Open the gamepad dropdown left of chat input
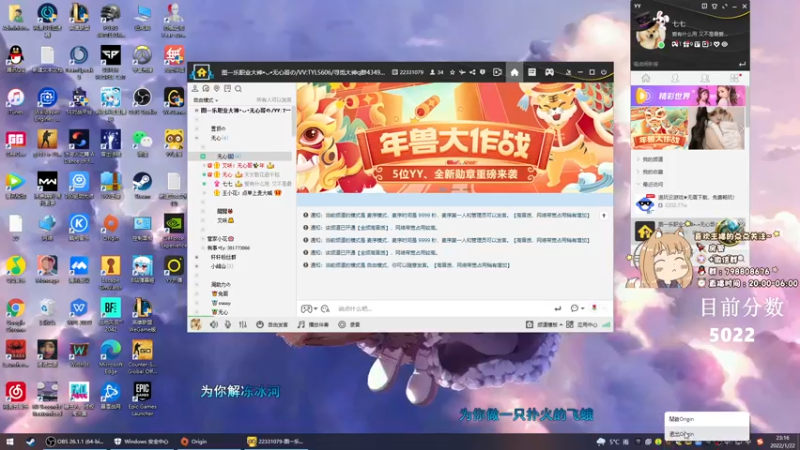 (x=309, y=309)
